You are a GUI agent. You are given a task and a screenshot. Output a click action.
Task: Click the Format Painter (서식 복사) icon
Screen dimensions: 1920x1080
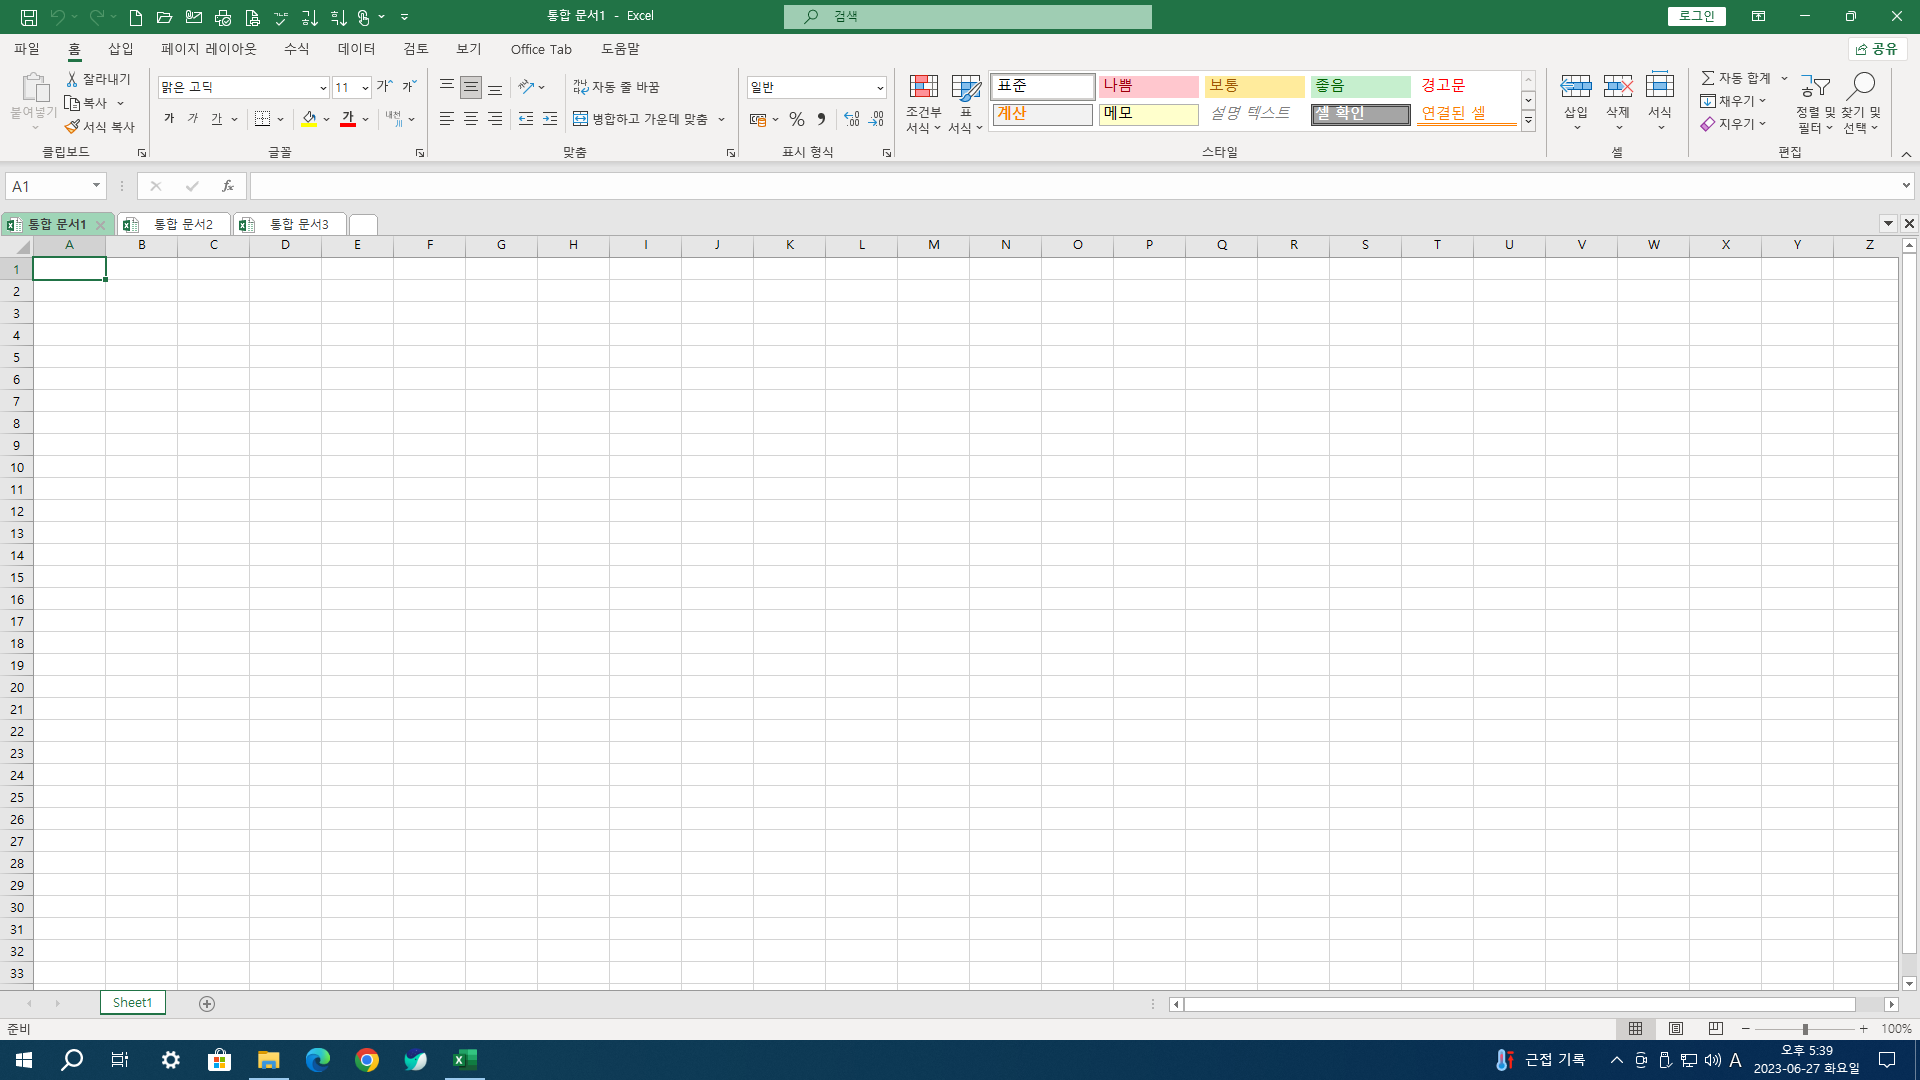[72, 127]
